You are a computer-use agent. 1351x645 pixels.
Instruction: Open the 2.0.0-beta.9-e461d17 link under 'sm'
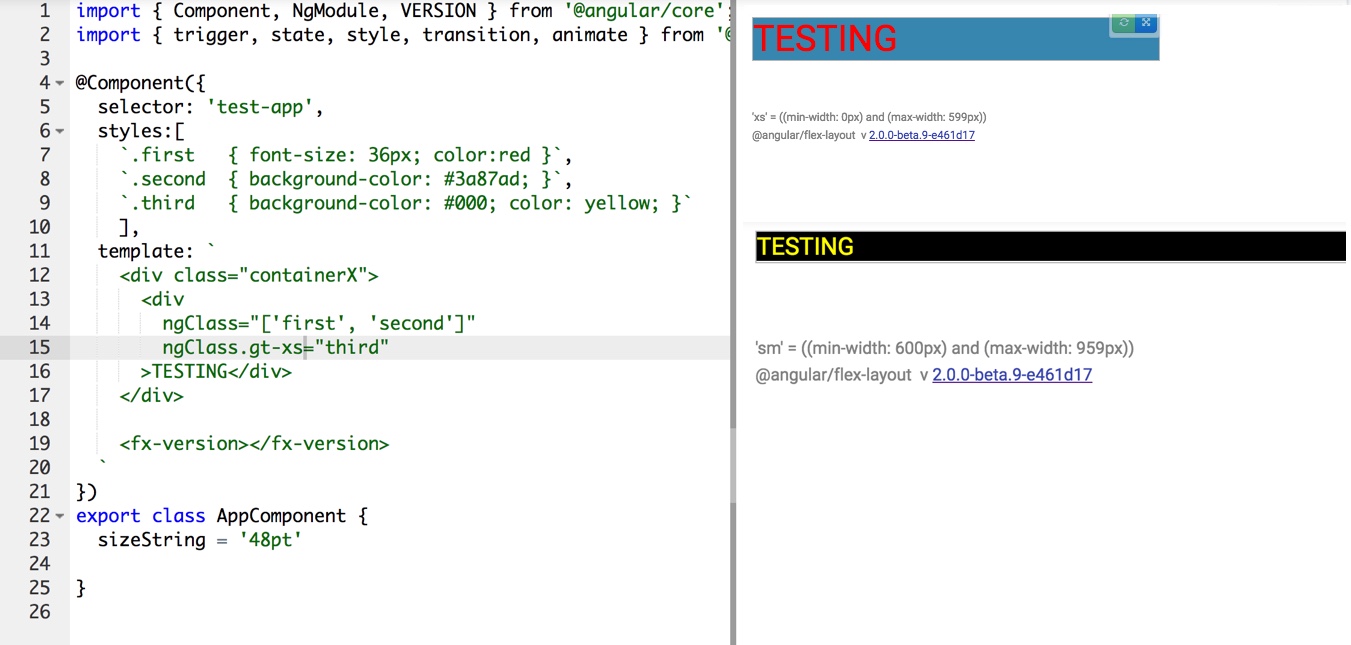point(1012,375)
